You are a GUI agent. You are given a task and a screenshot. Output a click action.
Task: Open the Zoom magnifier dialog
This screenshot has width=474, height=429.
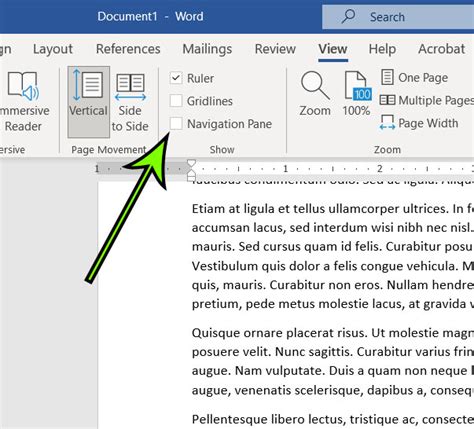point(315,94)
